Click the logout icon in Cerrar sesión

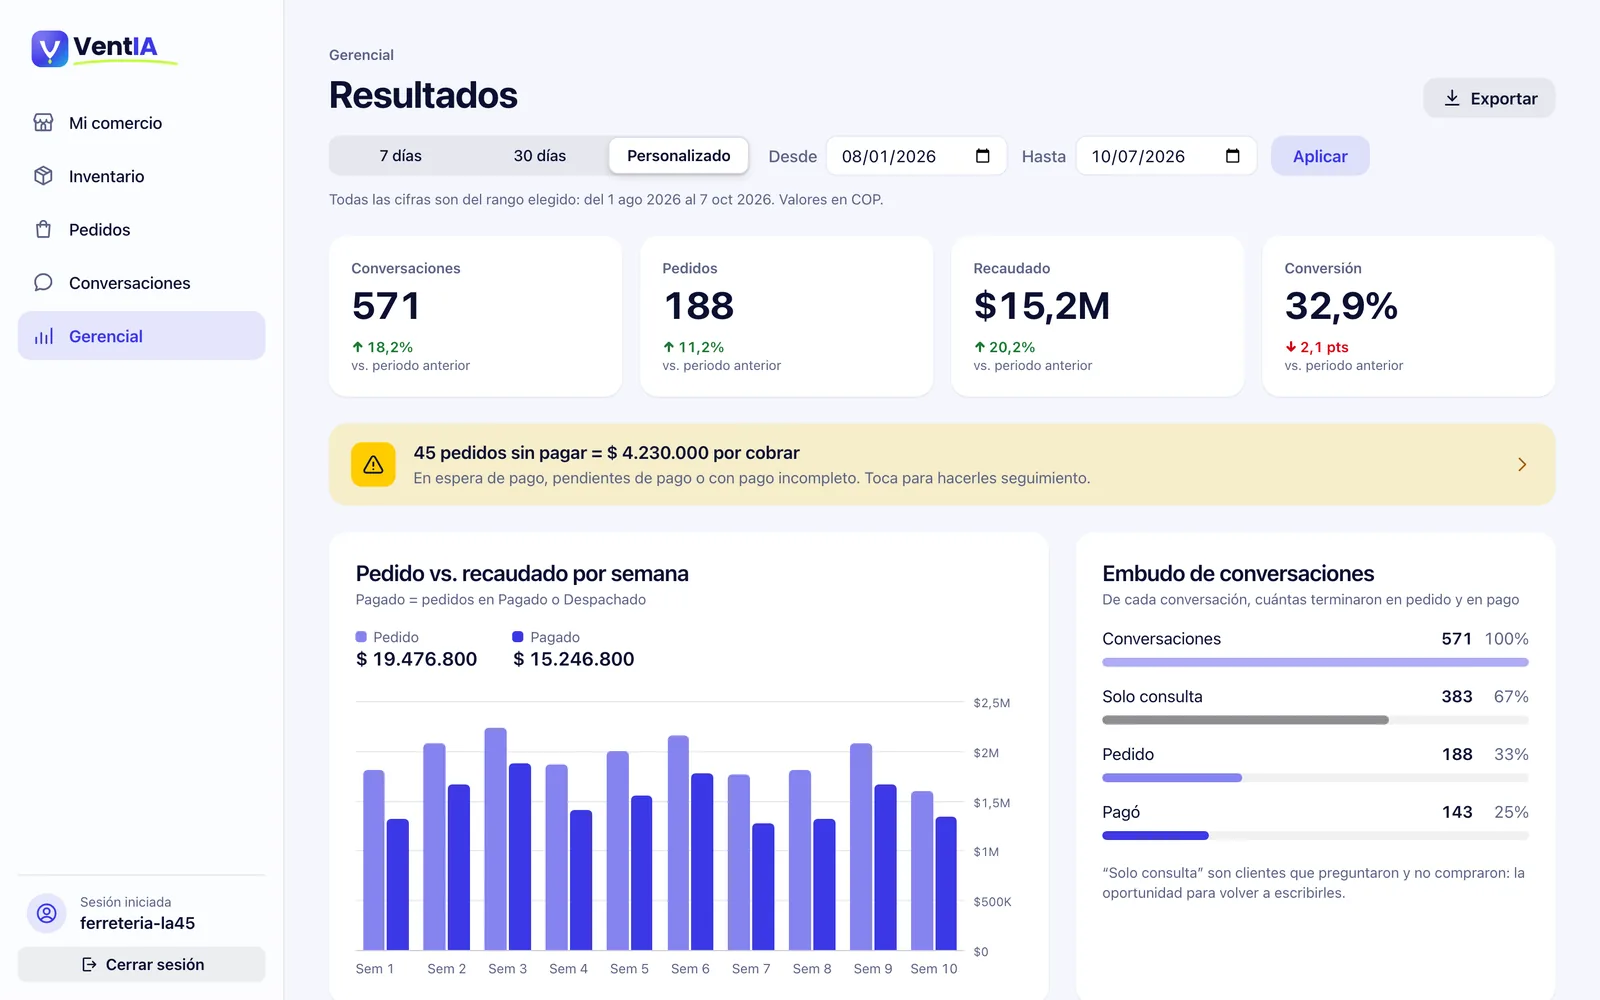pos(89,965)
